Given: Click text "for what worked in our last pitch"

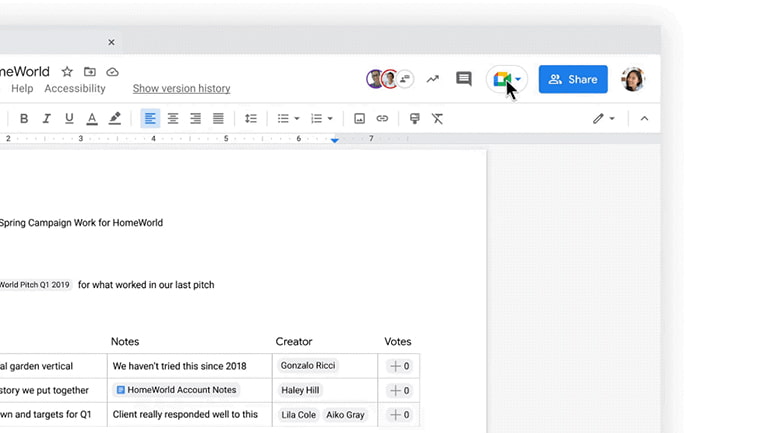Looking at the screenshot, I should 146,285.
